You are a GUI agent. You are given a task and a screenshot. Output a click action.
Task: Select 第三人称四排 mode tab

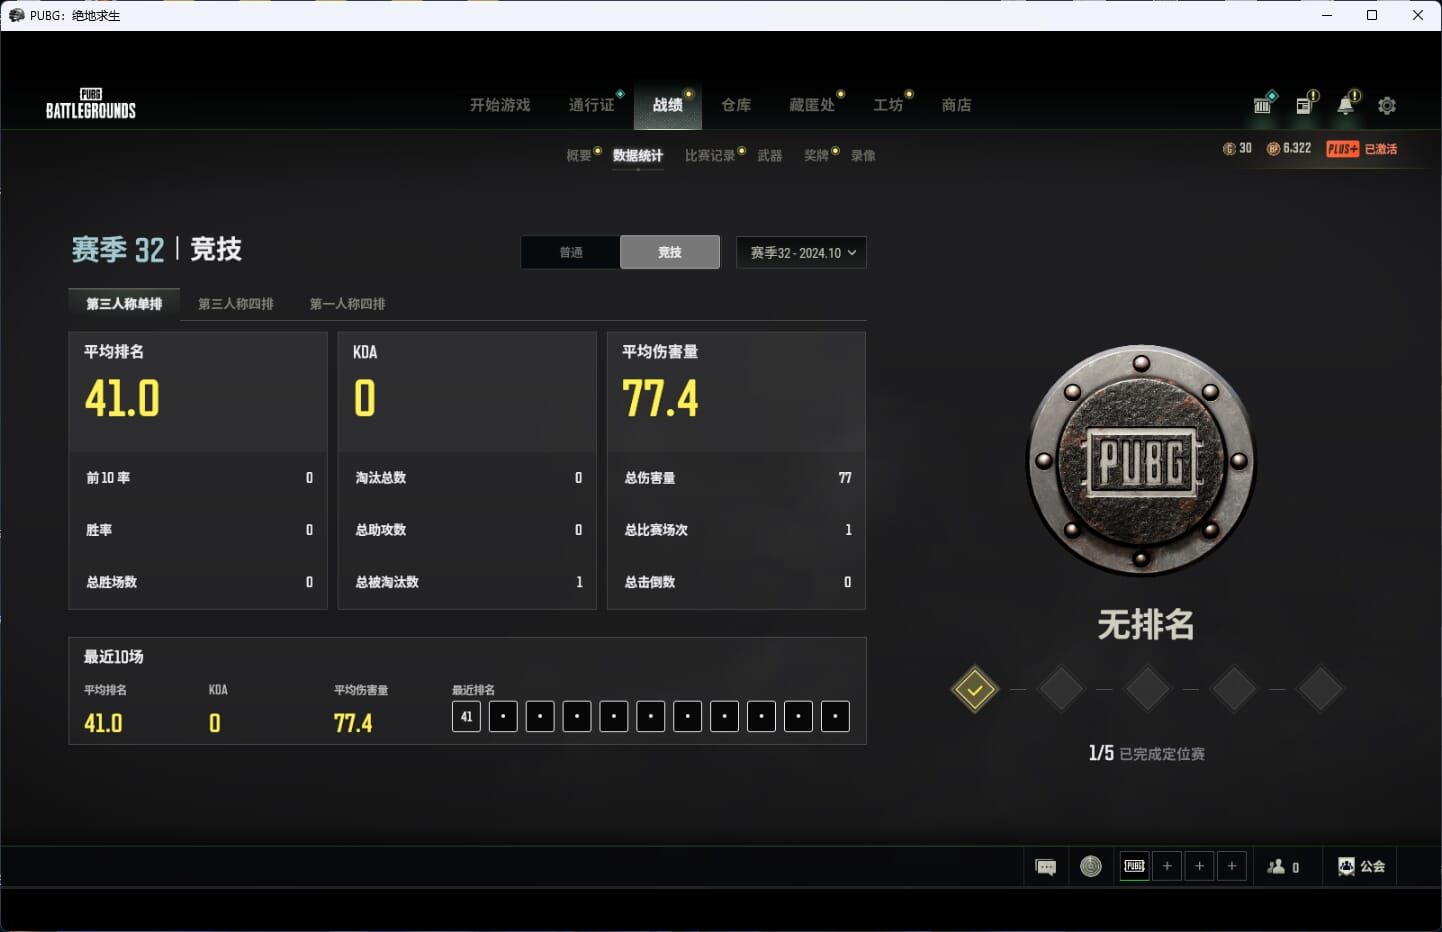click(236, 304)
